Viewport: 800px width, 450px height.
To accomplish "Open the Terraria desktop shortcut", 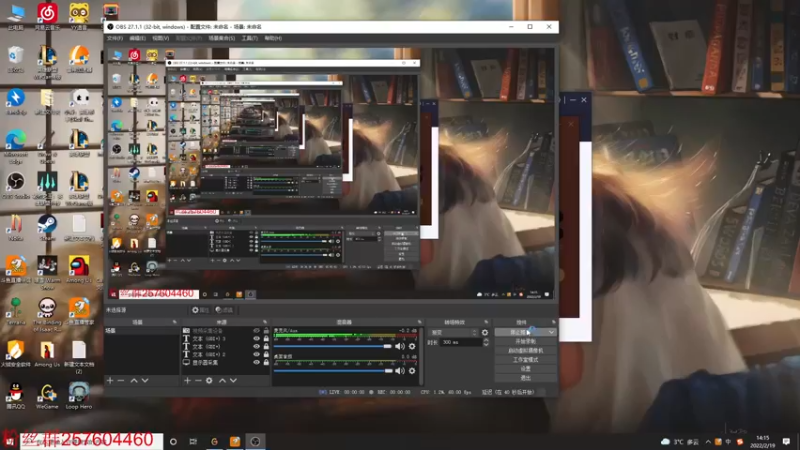I will click(x=16, y=312).
